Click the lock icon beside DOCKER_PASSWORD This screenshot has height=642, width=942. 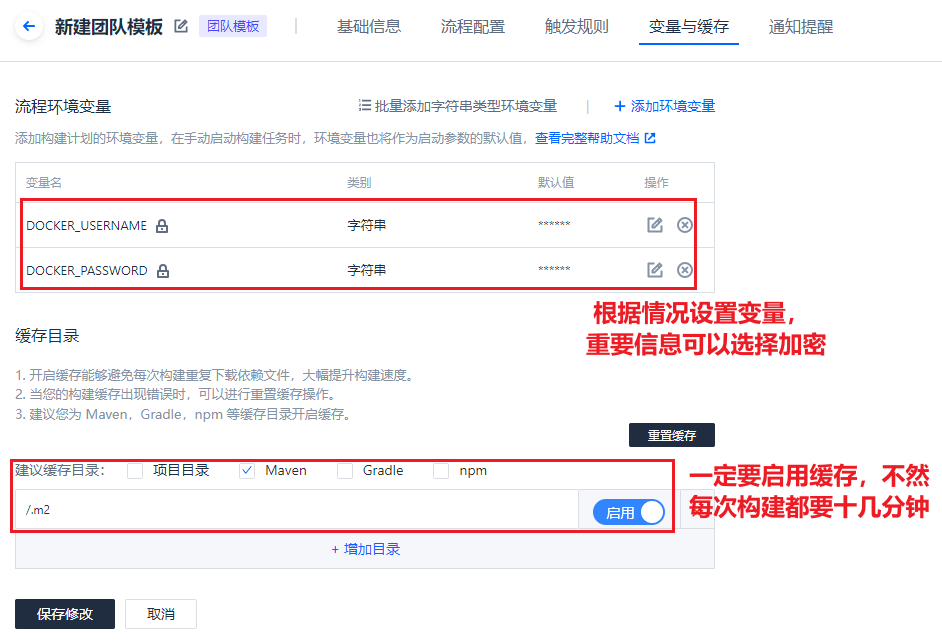pyautogui.click(x=163, y=271)
